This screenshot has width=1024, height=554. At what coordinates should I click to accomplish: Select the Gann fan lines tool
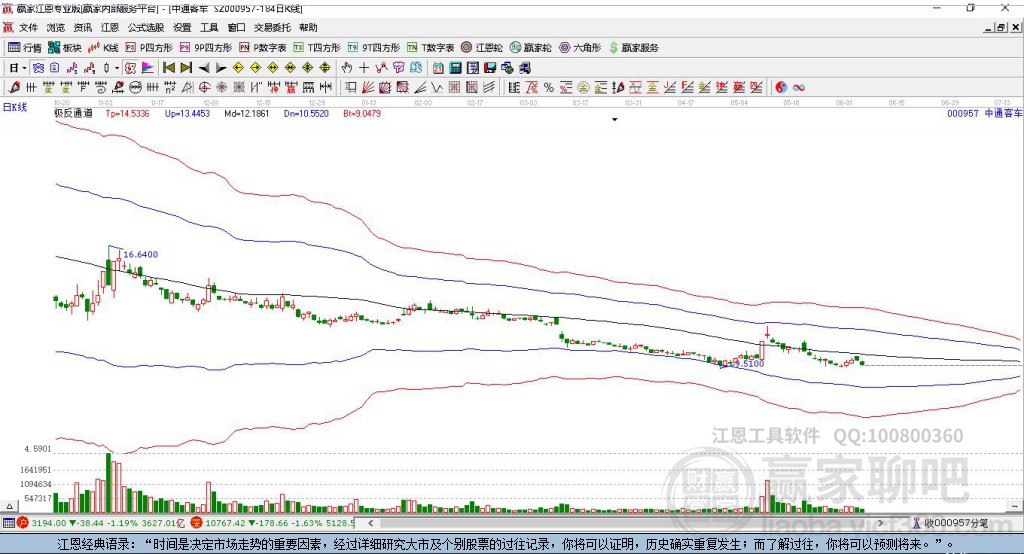point(368,88)
